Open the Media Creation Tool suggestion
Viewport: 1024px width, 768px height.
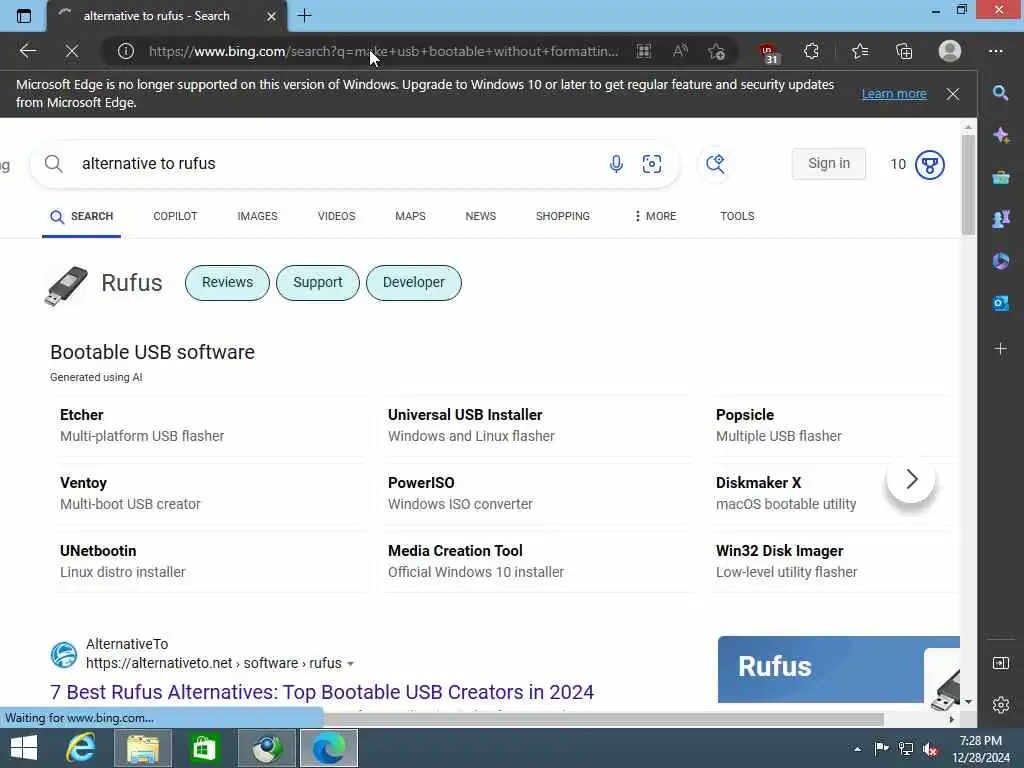(539, 561)
